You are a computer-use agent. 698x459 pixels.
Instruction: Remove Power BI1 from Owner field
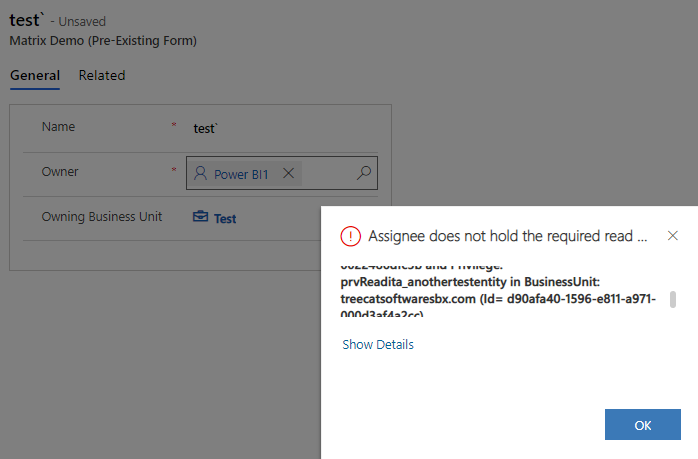point(288,173)
